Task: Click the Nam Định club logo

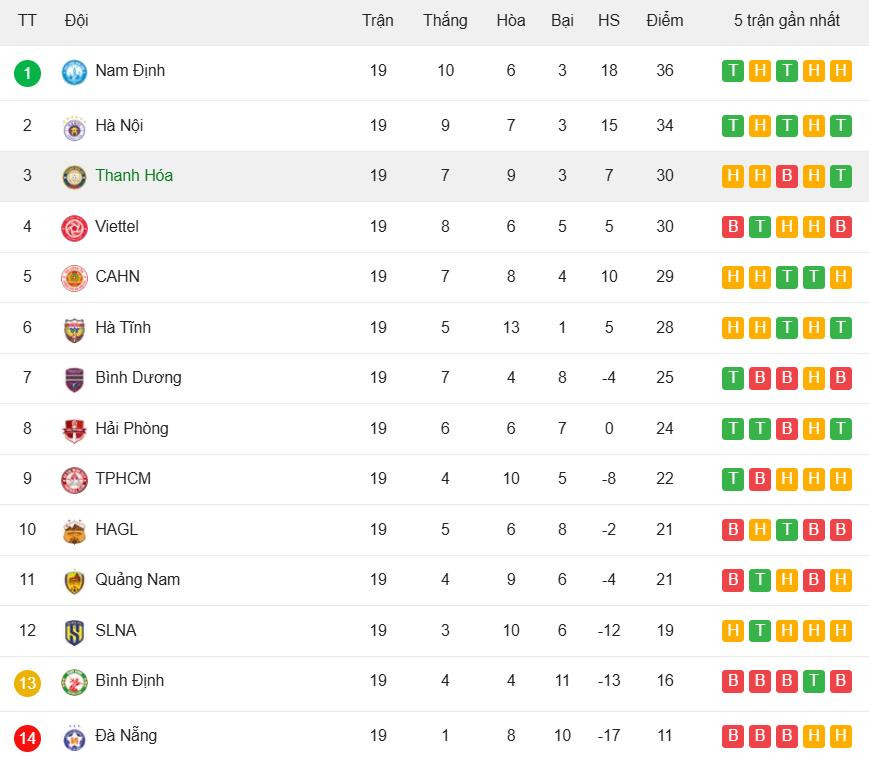Action: 75,72
